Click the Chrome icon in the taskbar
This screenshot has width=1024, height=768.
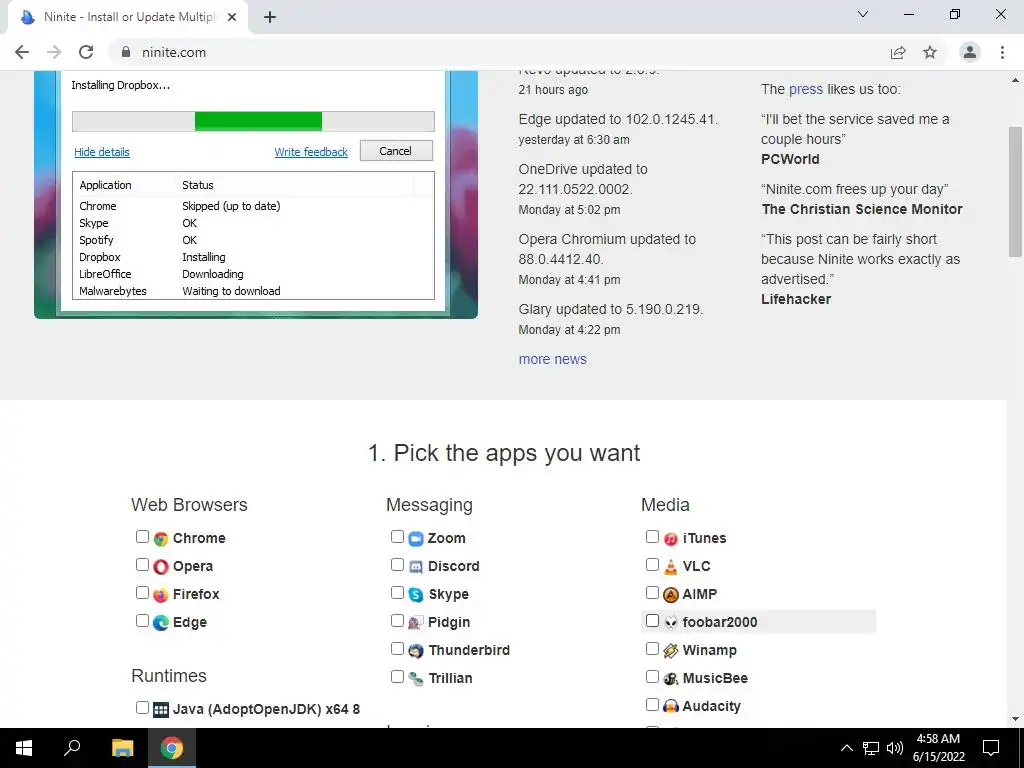point(172,748)
